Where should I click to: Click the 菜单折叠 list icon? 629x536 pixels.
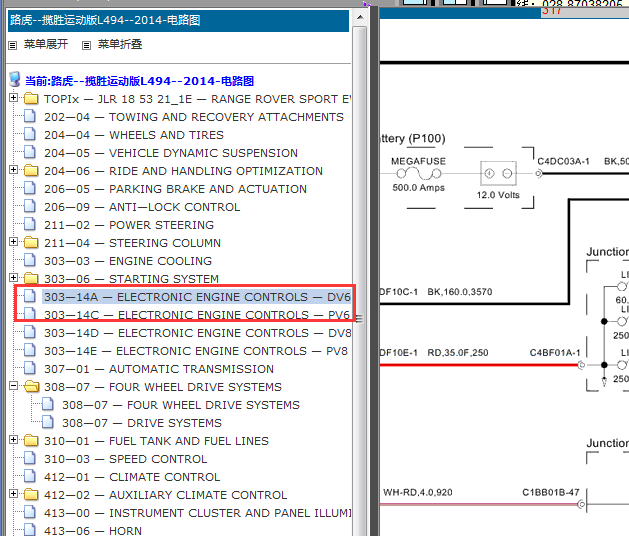tap(86, 45)
